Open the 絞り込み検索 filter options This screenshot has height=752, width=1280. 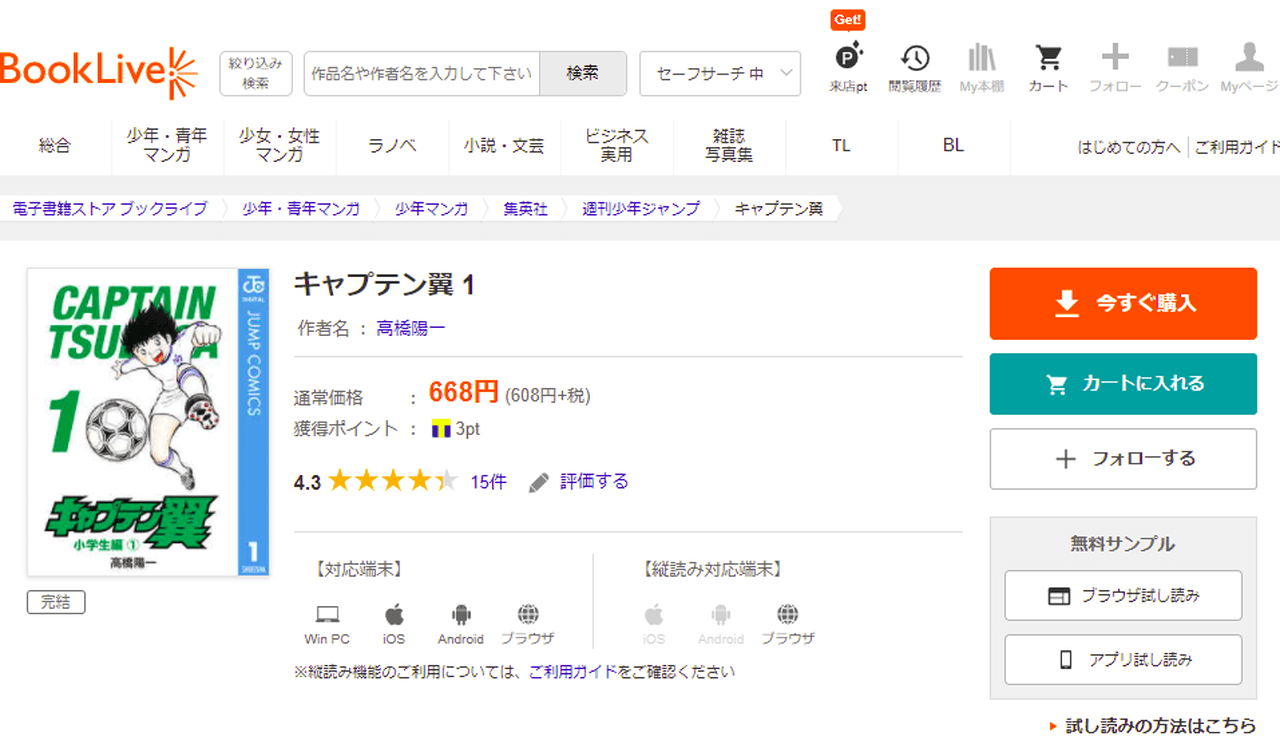[x=256, y=74]
